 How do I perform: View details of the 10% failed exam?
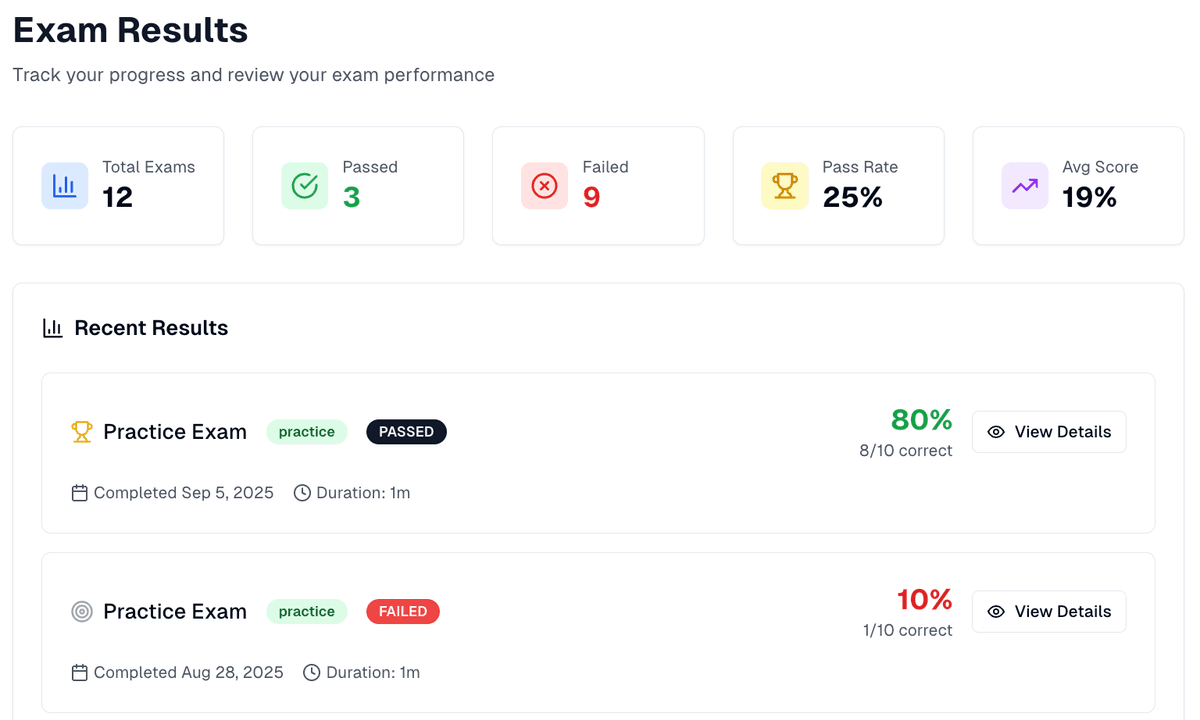coord(1049,612)
